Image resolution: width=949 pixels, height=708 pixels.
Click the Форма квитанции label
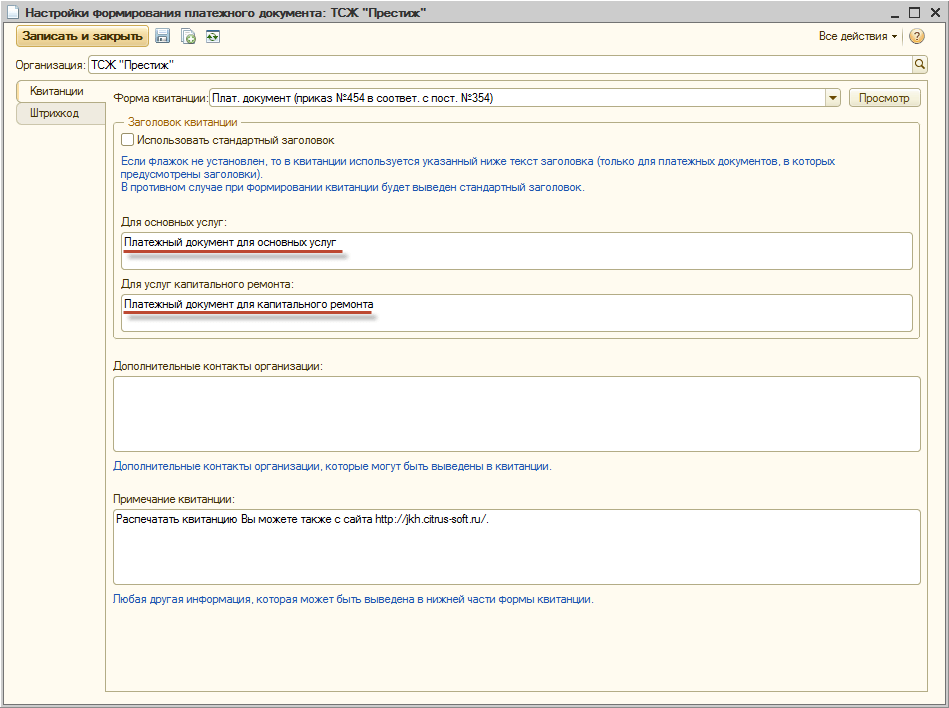click(x=160, y=98)
